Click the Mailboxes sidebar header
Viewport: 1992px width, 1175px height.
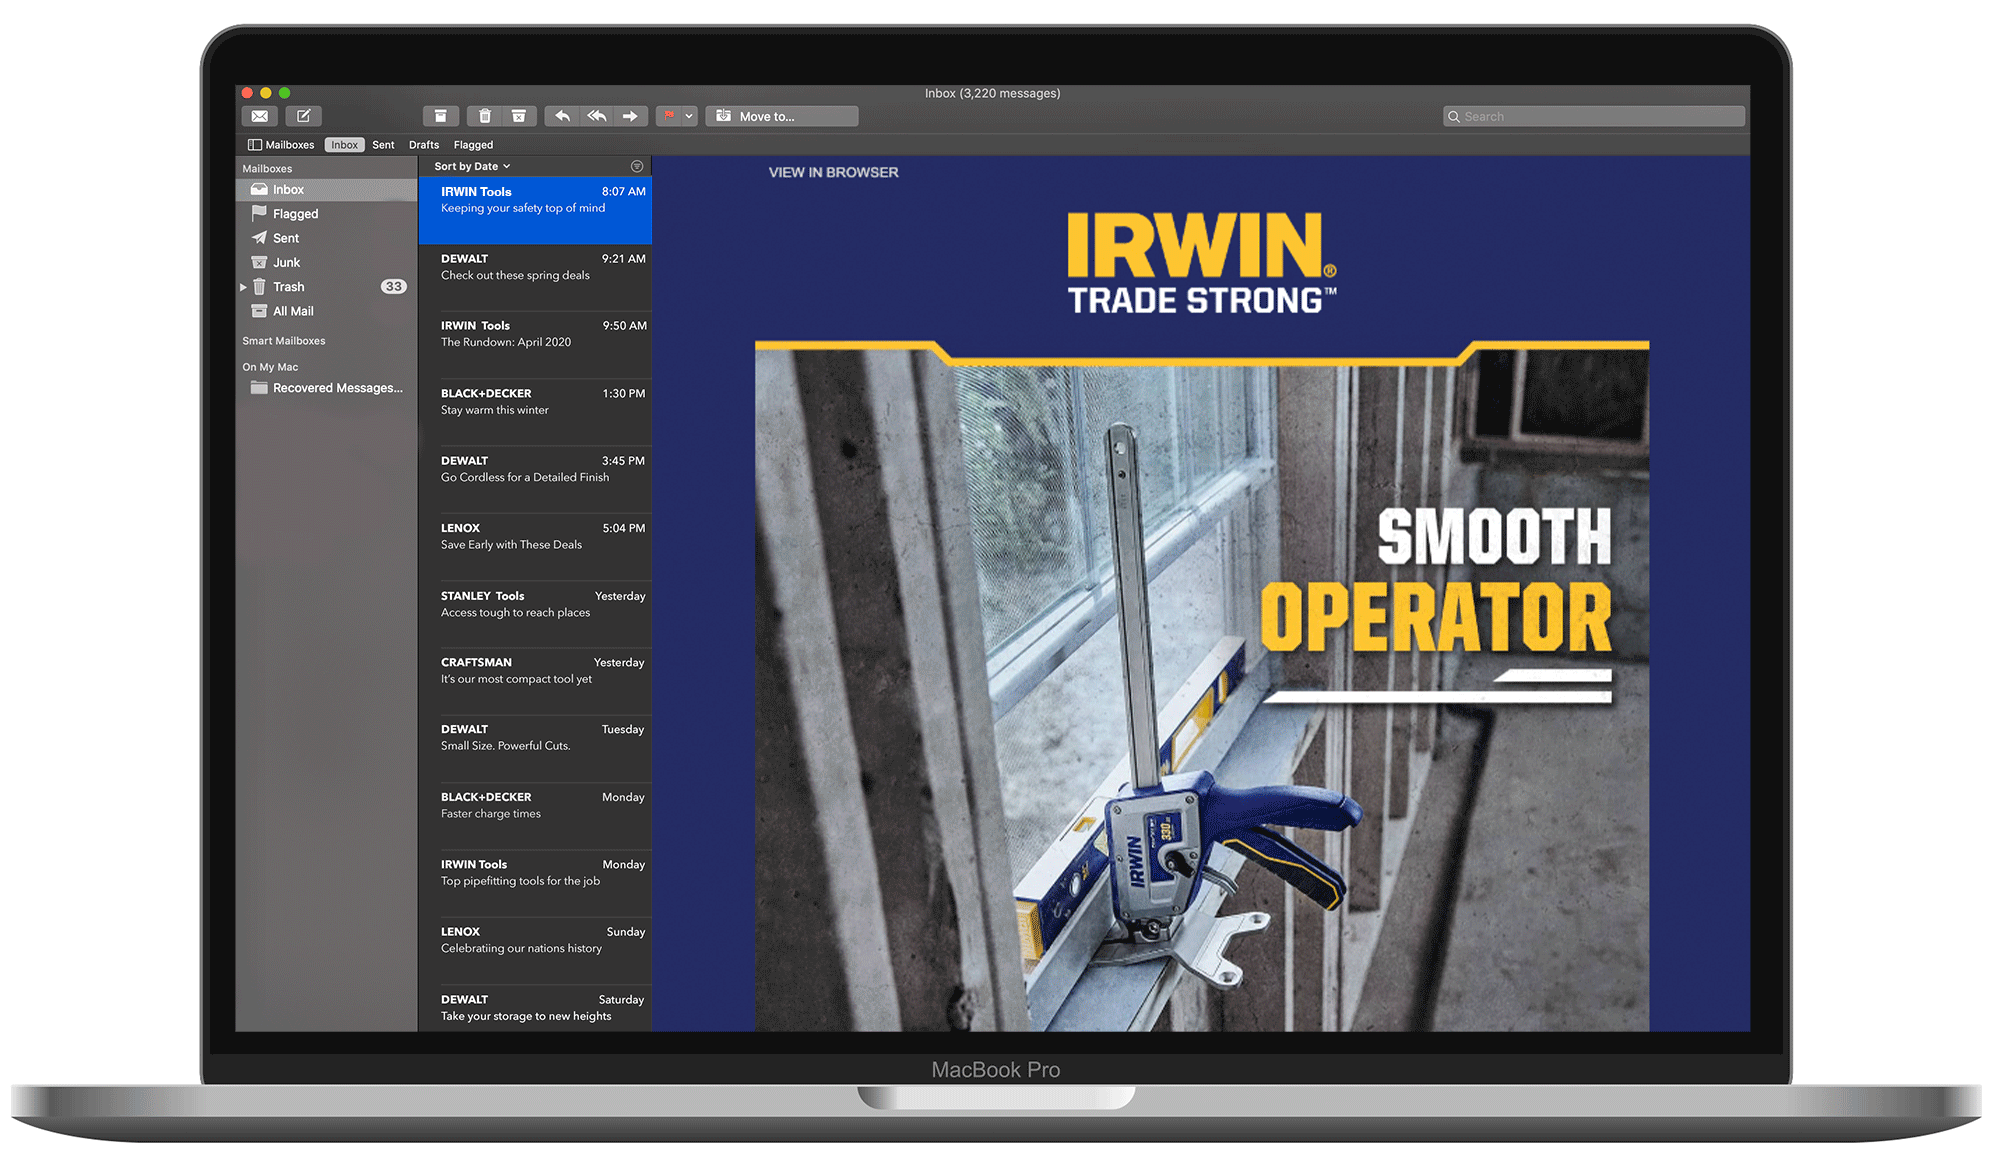(267, 168)
